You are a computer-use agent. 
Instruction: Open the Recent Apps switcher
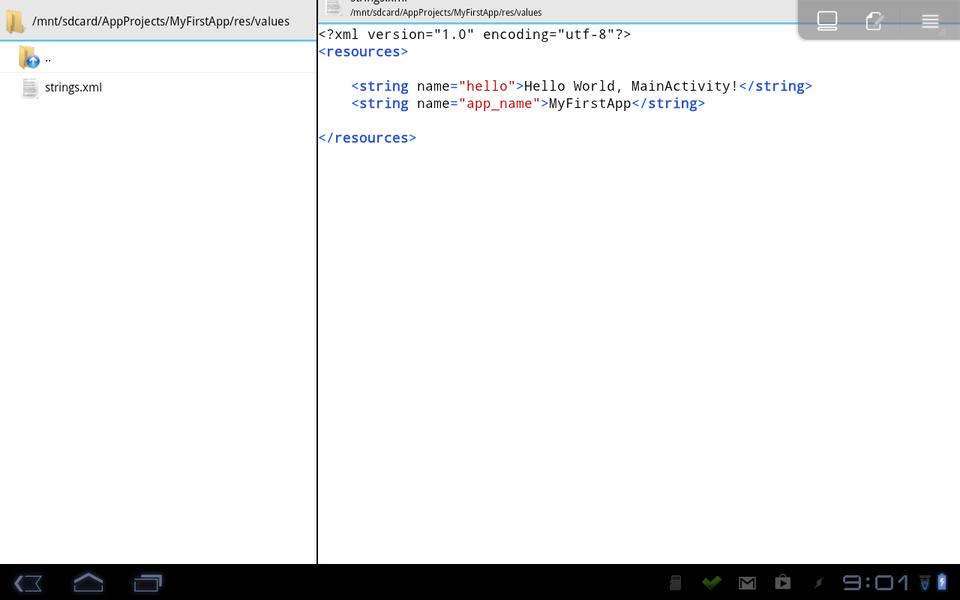[148, 582]
